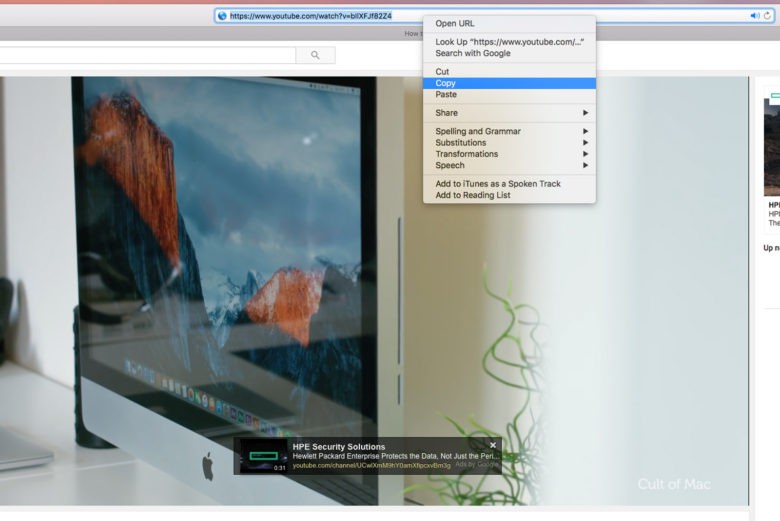Viewport: 780px width, 521px height.
Task: Click the HPE ad video thumbnail
Action: 263,456
